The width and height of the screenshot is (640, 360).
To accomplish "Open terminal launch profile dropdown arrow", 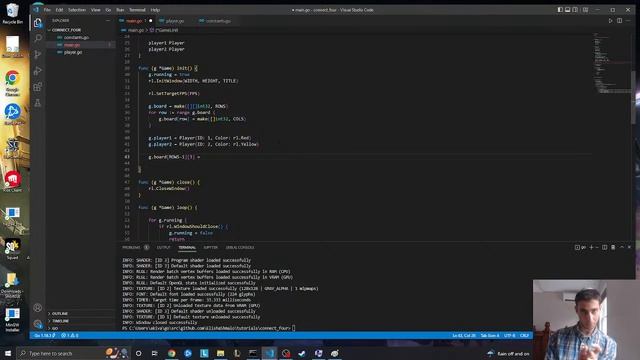I will click(597, 247).
